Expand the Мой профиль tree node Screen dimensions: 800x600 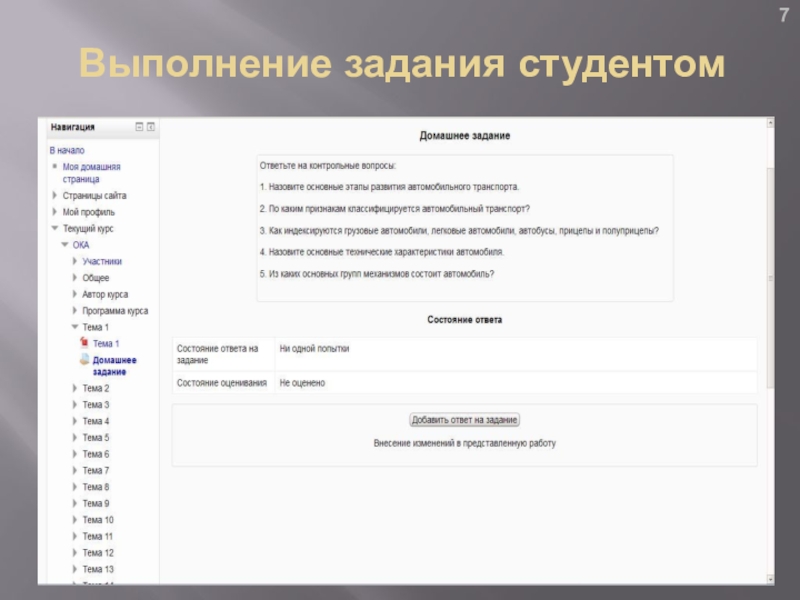(x=55, y=212)
